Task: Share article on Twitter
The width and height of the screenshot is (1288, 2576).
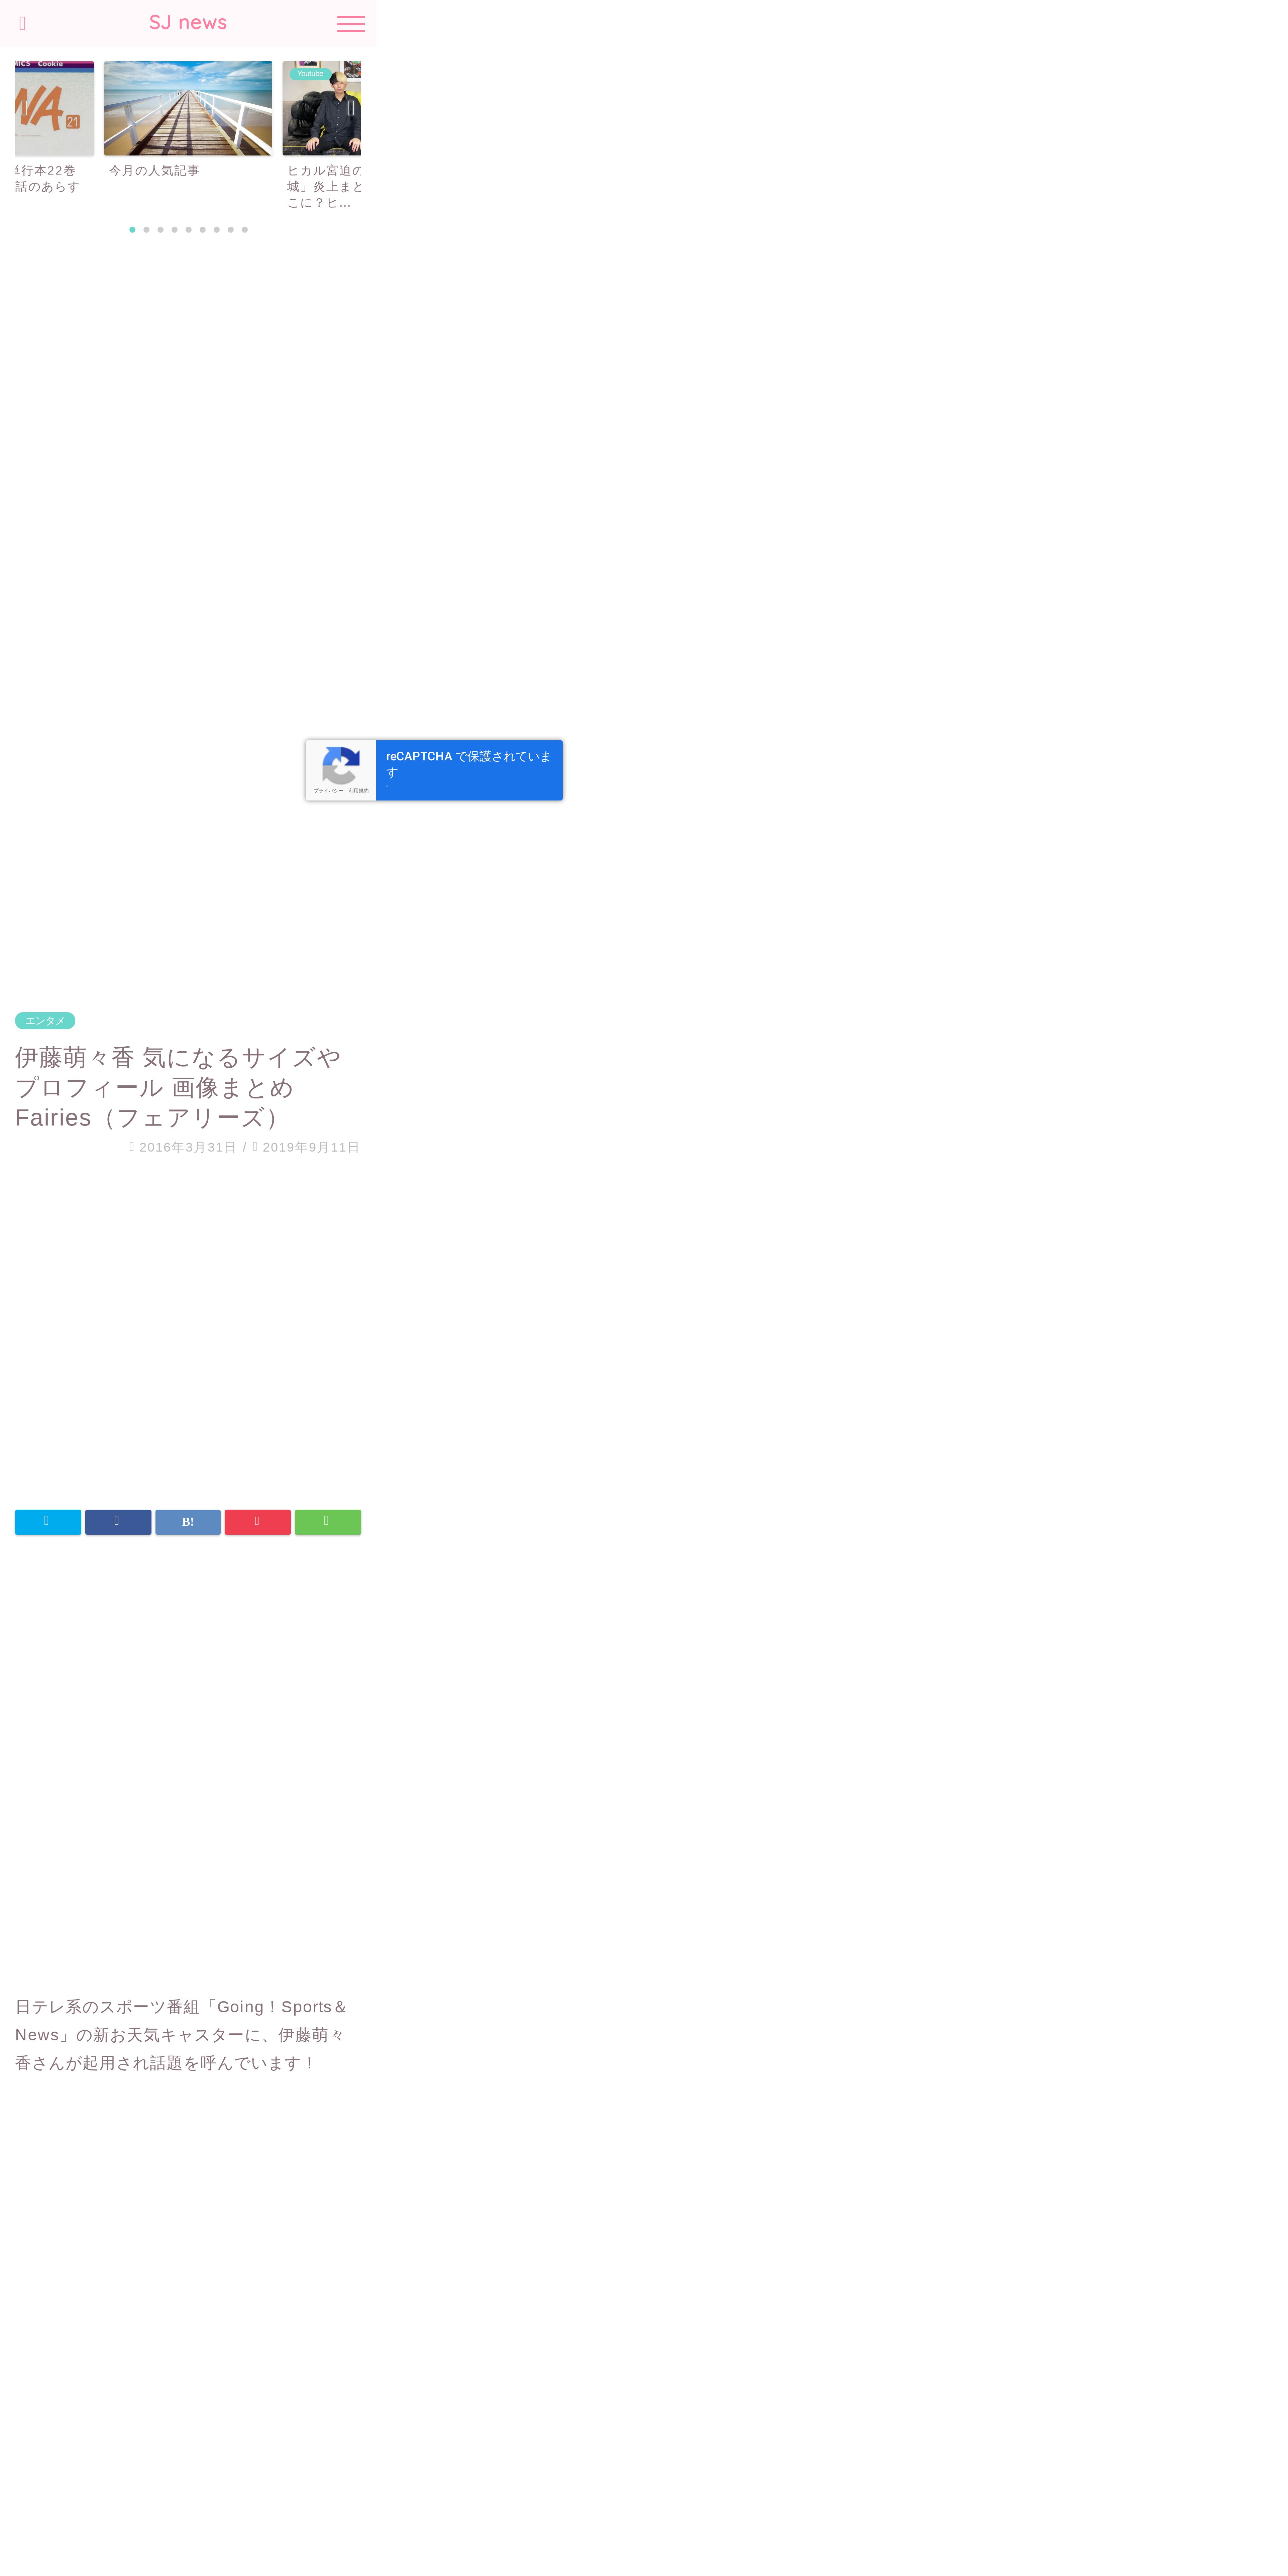Action: pos(48,1522)
